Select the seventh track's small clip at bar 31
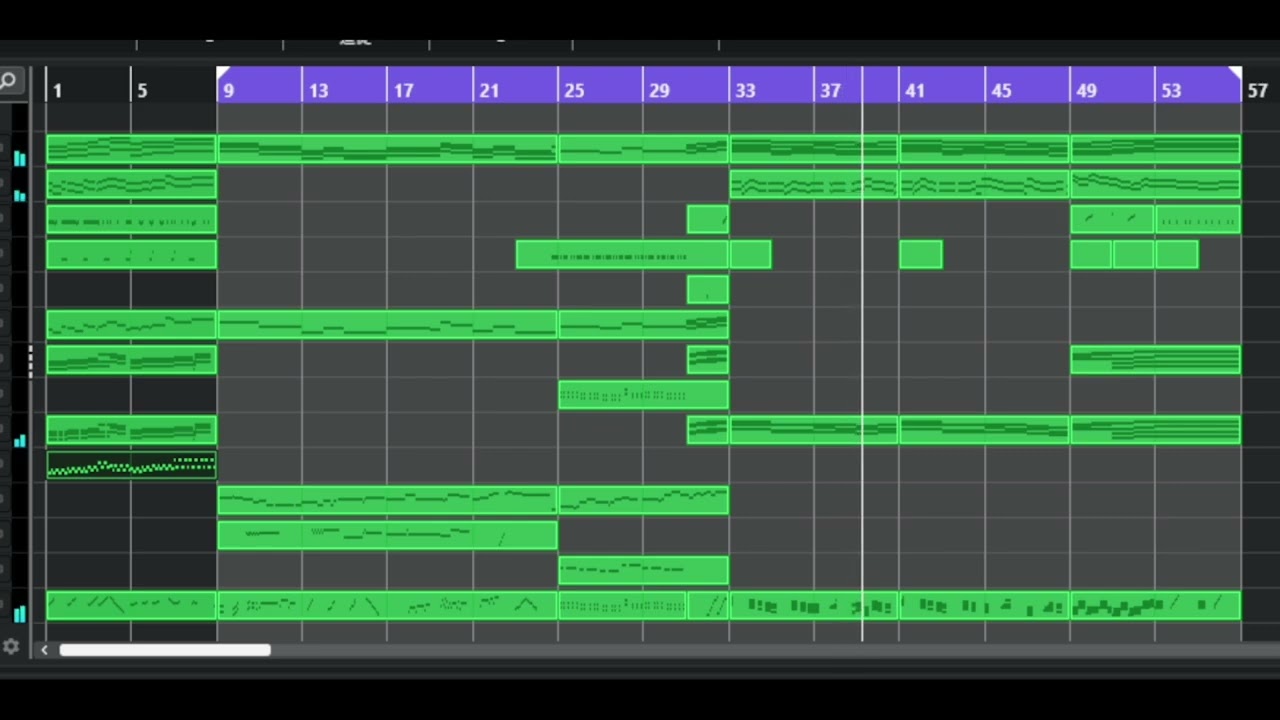This screenshot has width=1280, height=720. pos(708,360)
